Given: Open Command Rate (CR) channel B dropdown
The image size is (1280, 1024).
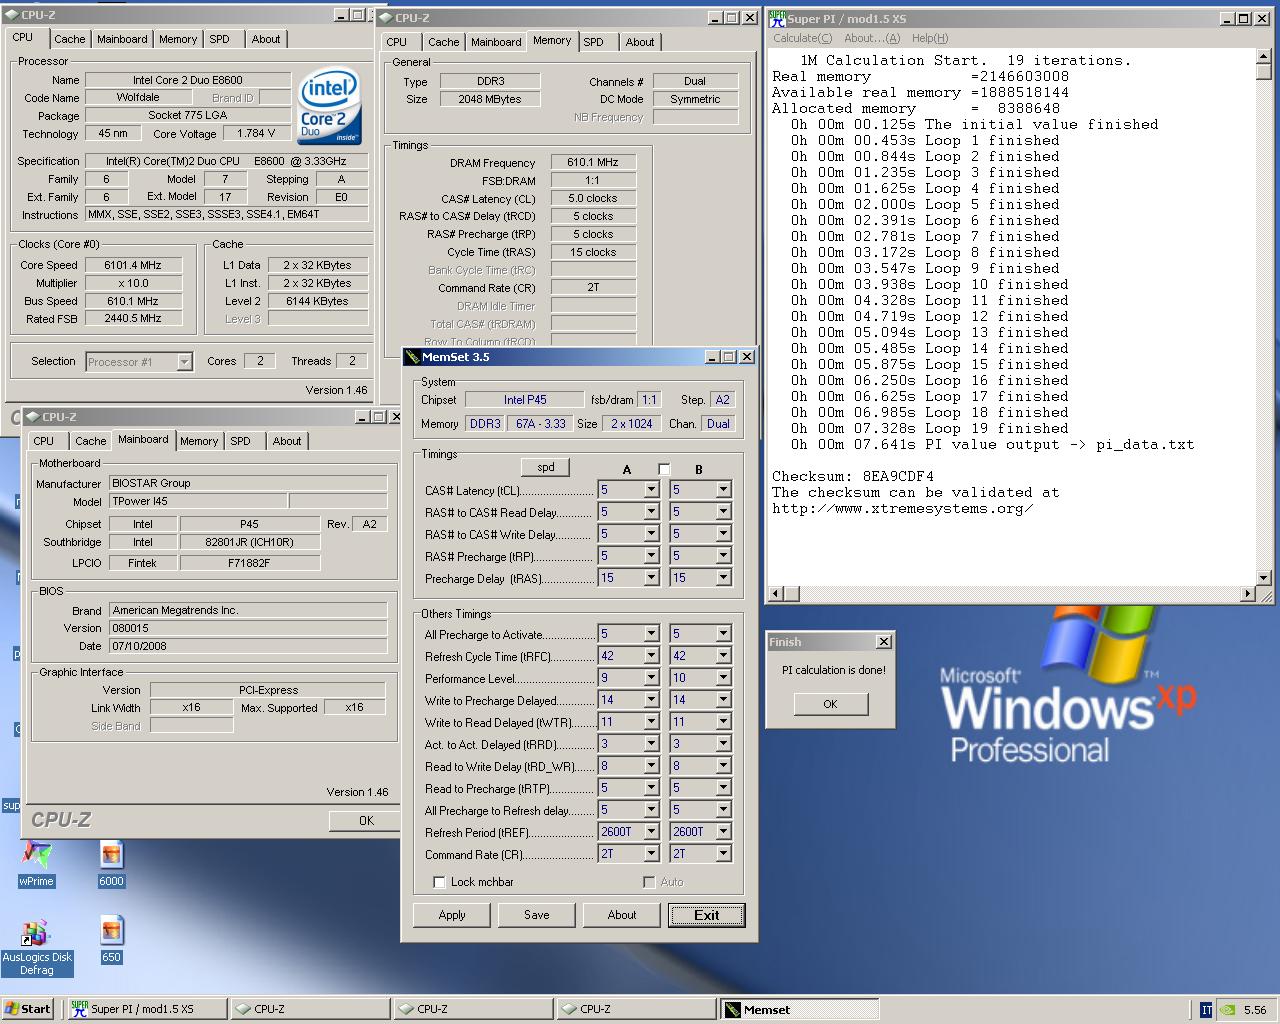Looking at the screenshot, I should 723,854.
